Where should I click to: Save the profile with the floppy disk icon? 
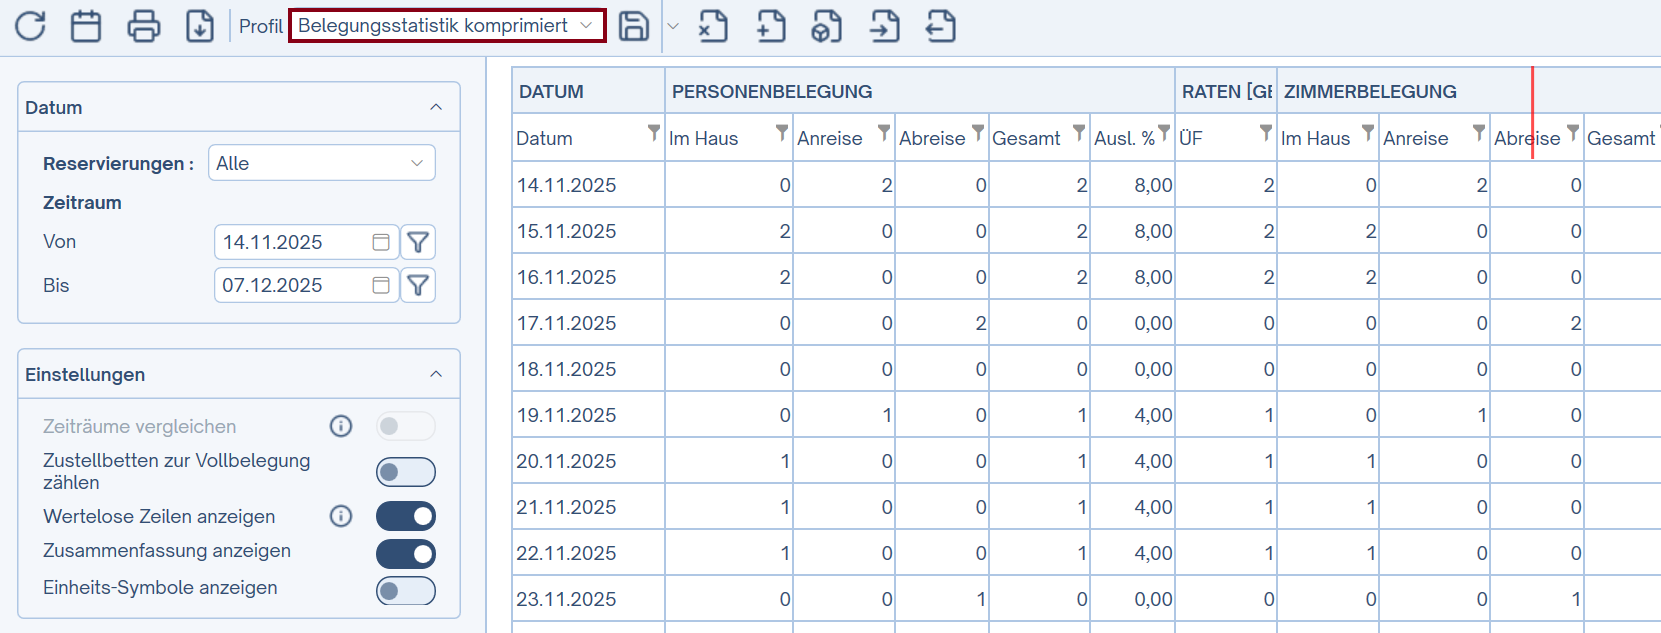pyautogui.click(x=634, y=26)
